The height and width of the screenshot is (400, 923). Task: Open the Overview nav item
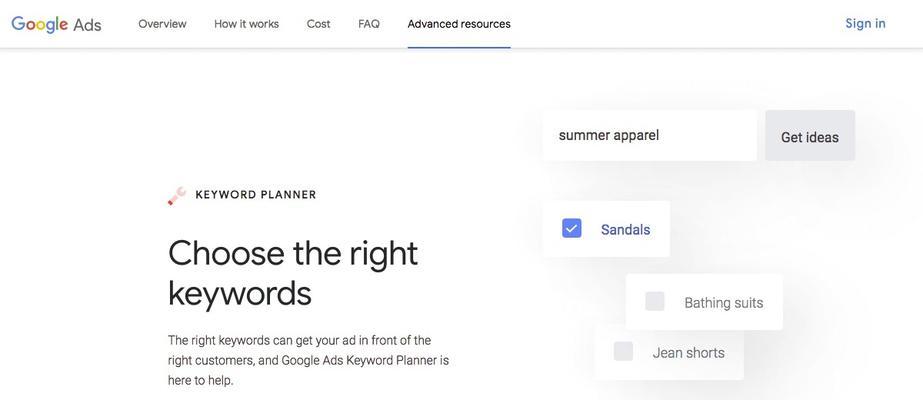click(162, 24)
